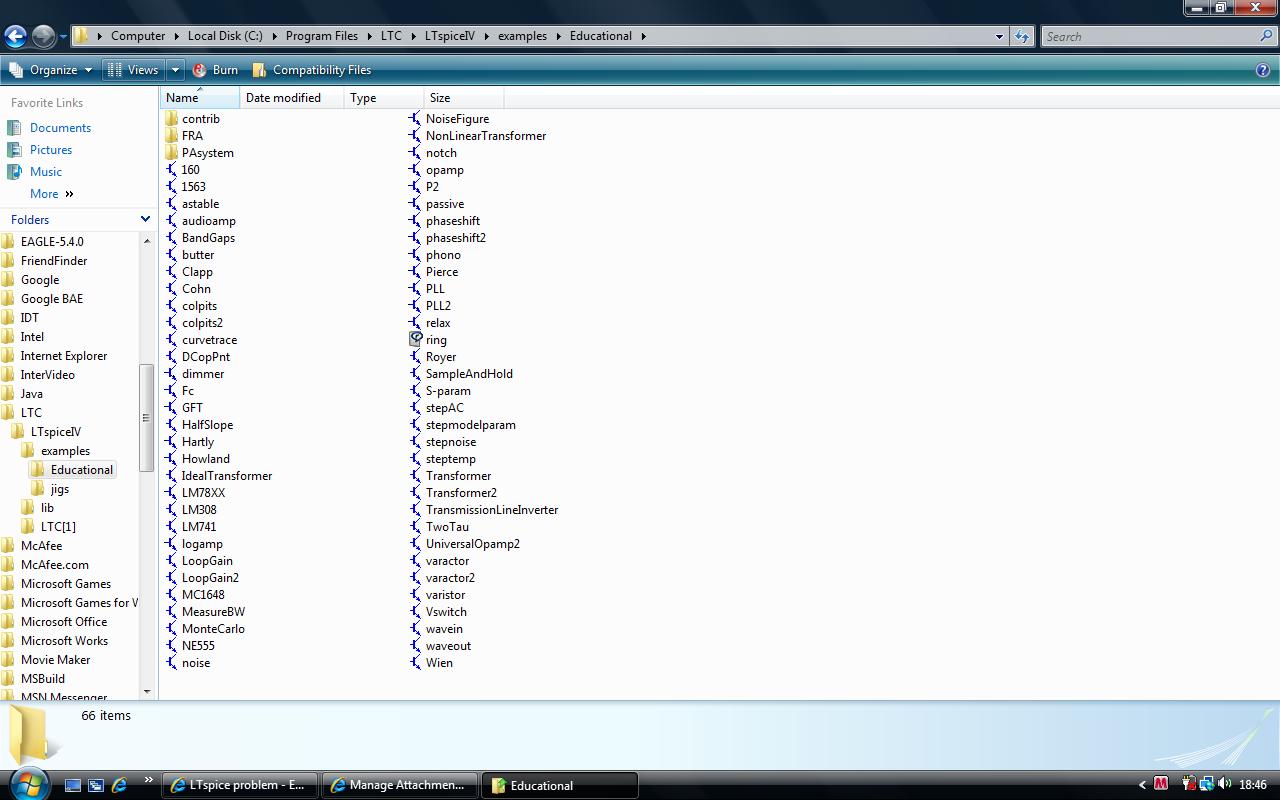This screenshot has height=800, width=1280.
Task: Select the LTC[1] folder in tree
Action: click(x=58, y=527)
